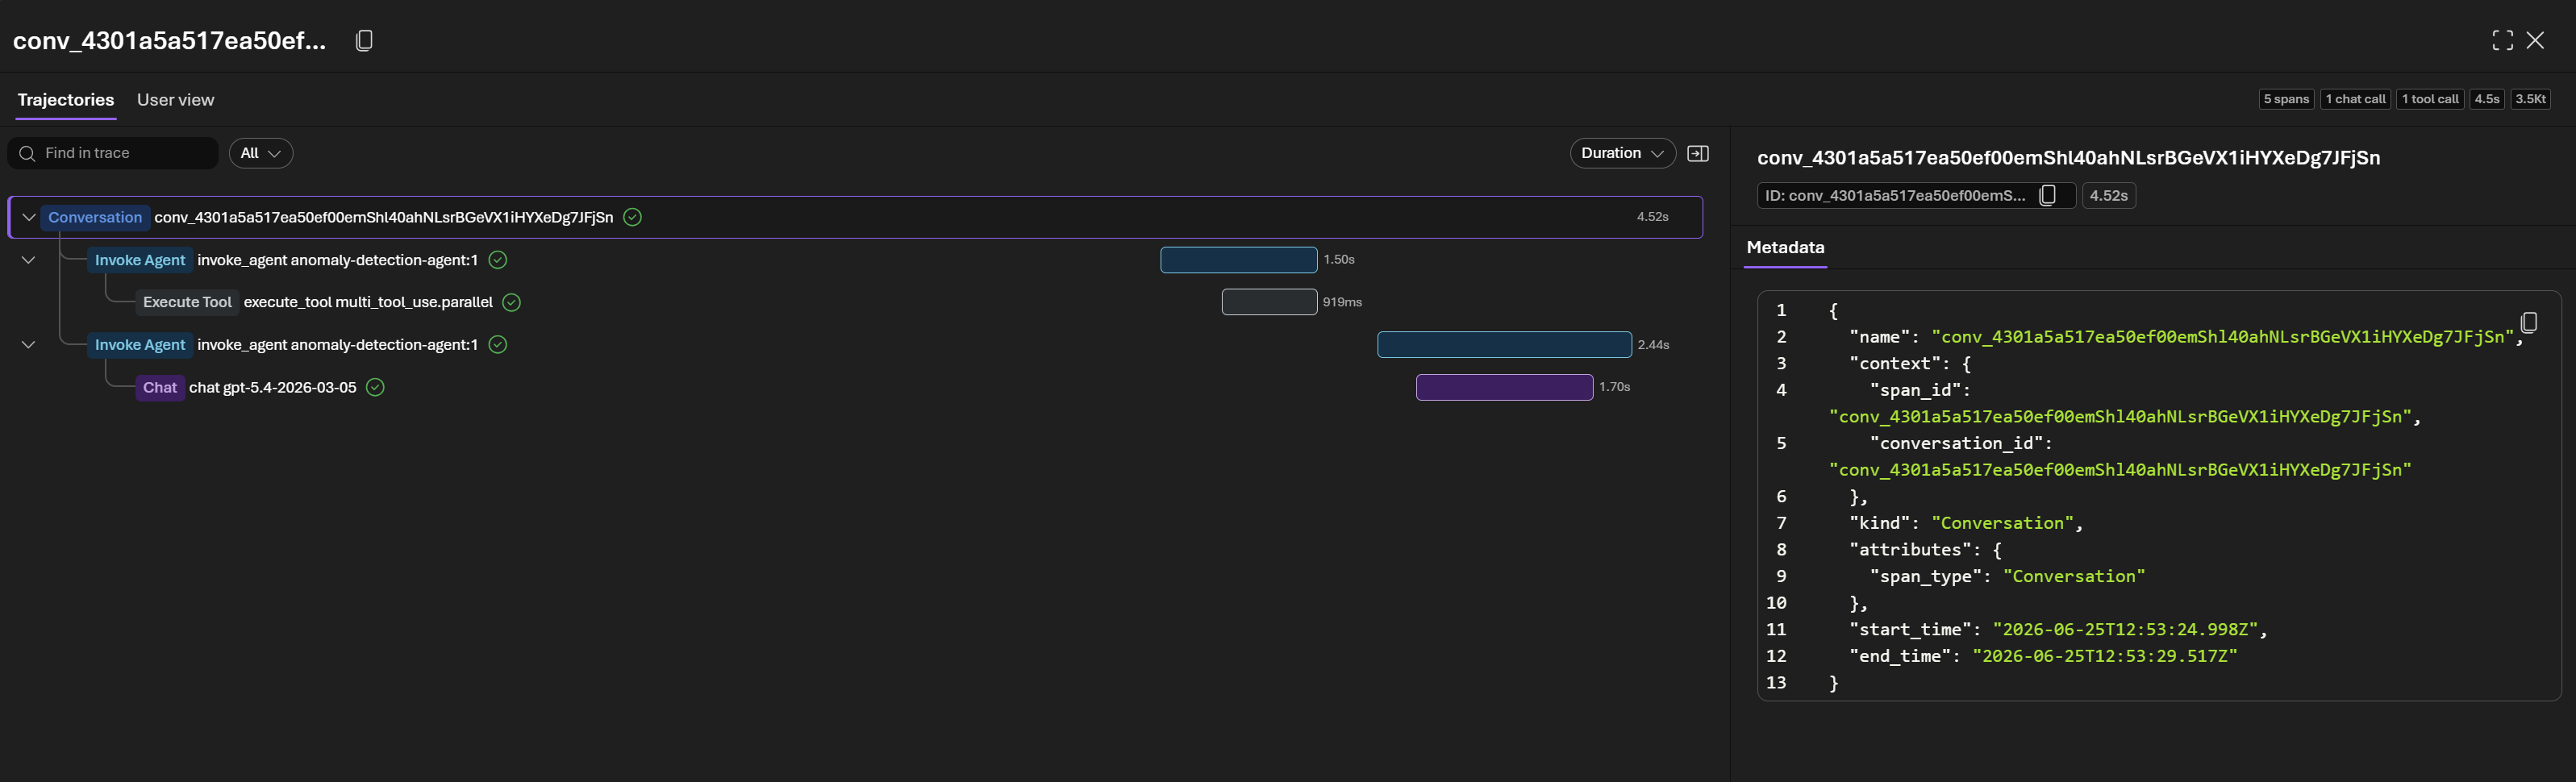The width and height of the screenshot is (2576, 782).
Task: Copy the ID in details pane
Action: tap(2048, 195)
